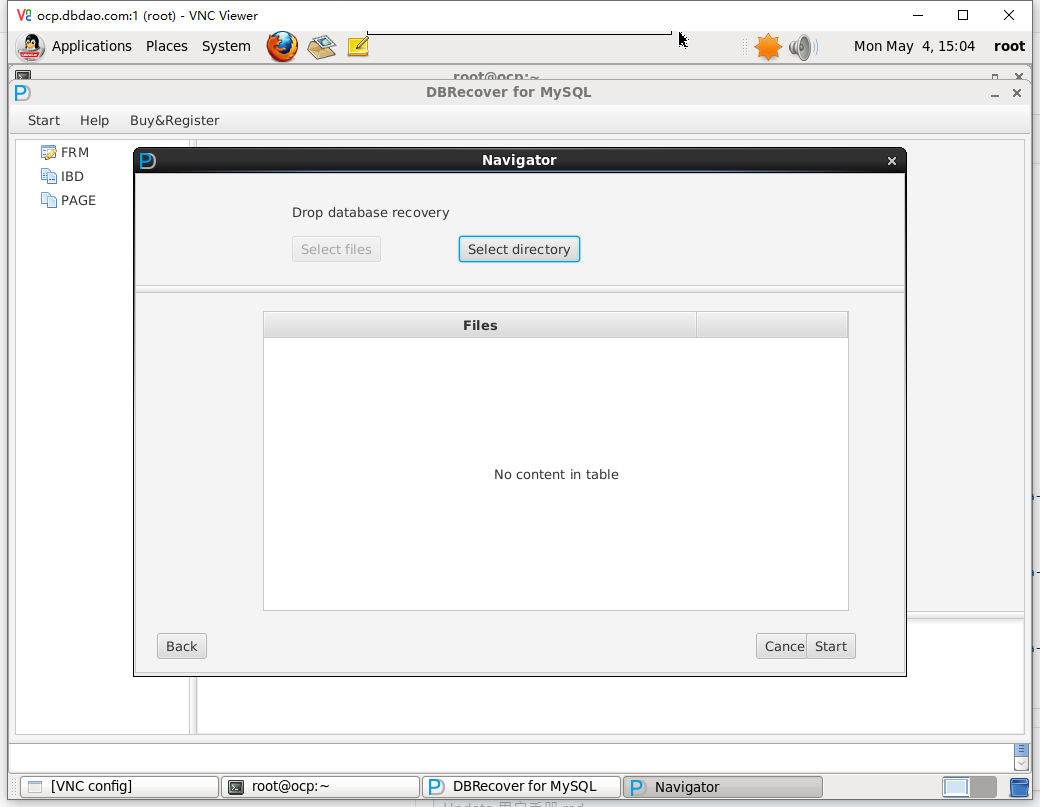Screen dimensions: 1040x807
Task: Switch to root@ocp terminal in taskbar
Action: tap(320, 787)
